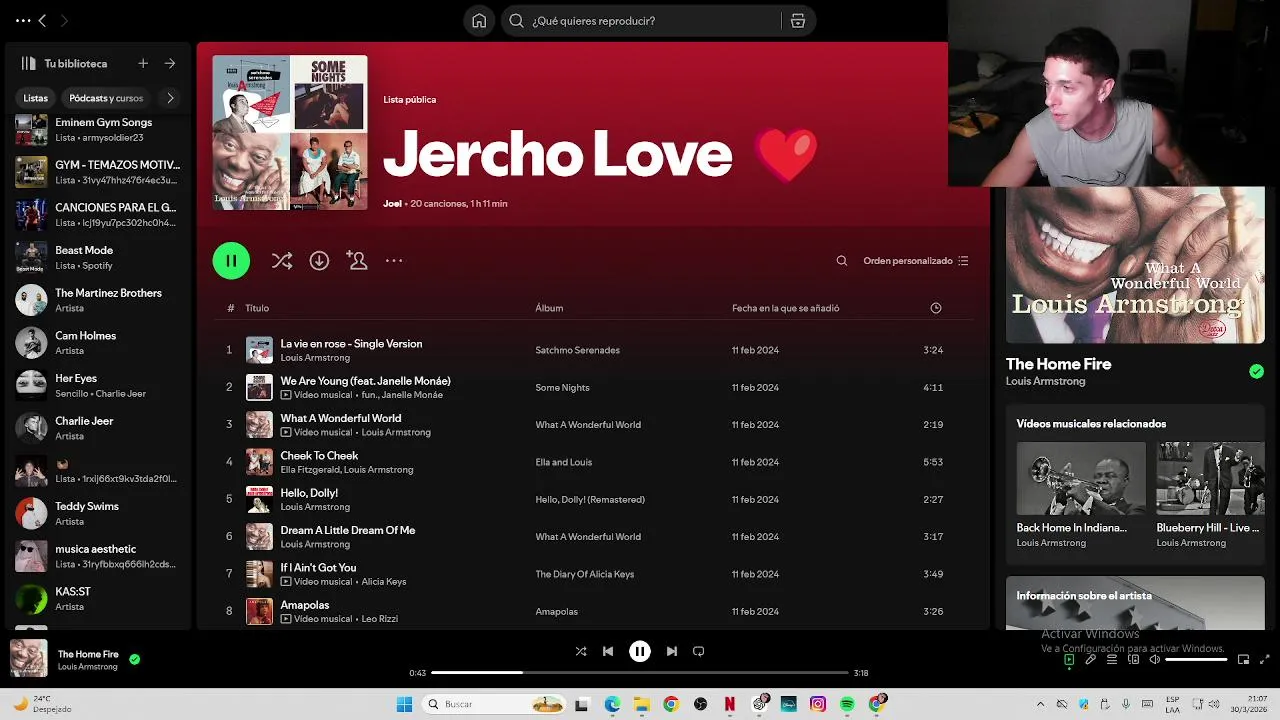Screen dimensions: 1280x720
Task: Sort by Fecha en la que se añadió
Action: pyautogui.click(x=786, y=308)
